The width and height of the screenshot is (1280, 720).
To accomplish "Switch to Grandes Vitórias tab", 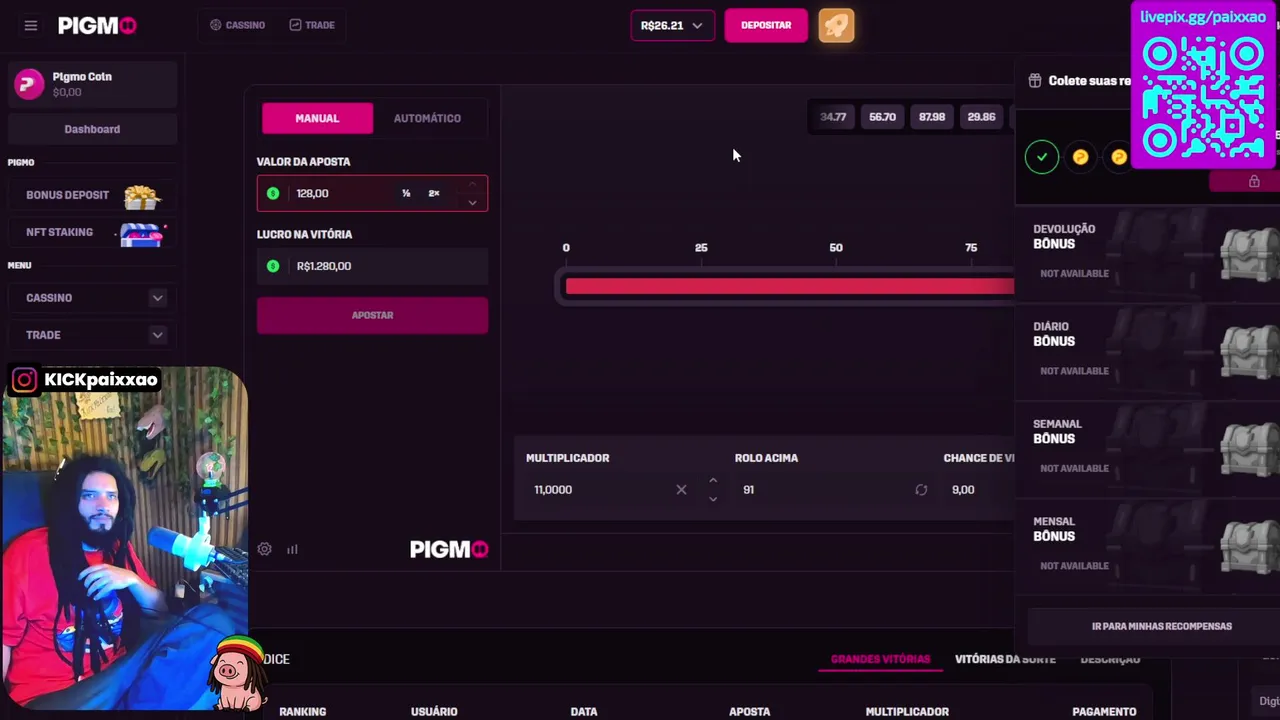I will pos(880,659).
